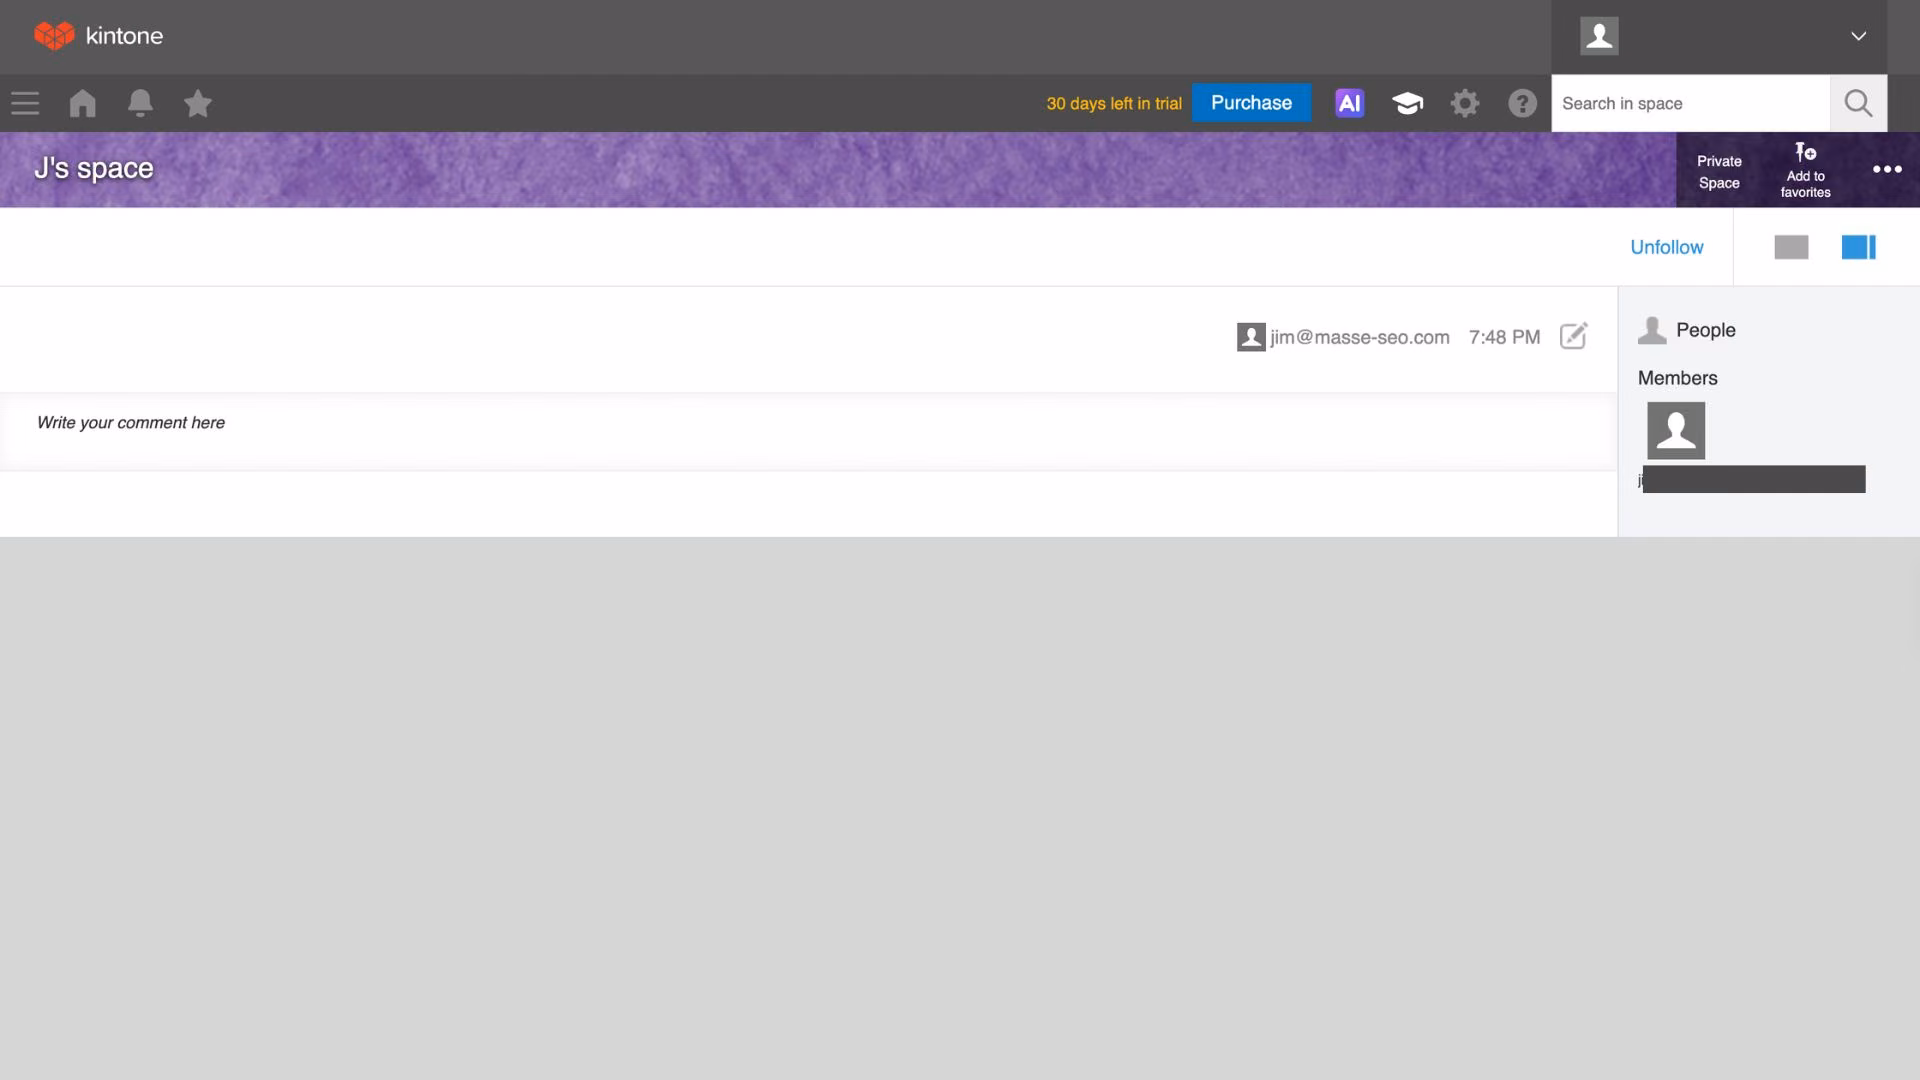This screenshot has width=1920, height=1080.
Task: Click the search magnifier button
Action: click(1858, 103)
